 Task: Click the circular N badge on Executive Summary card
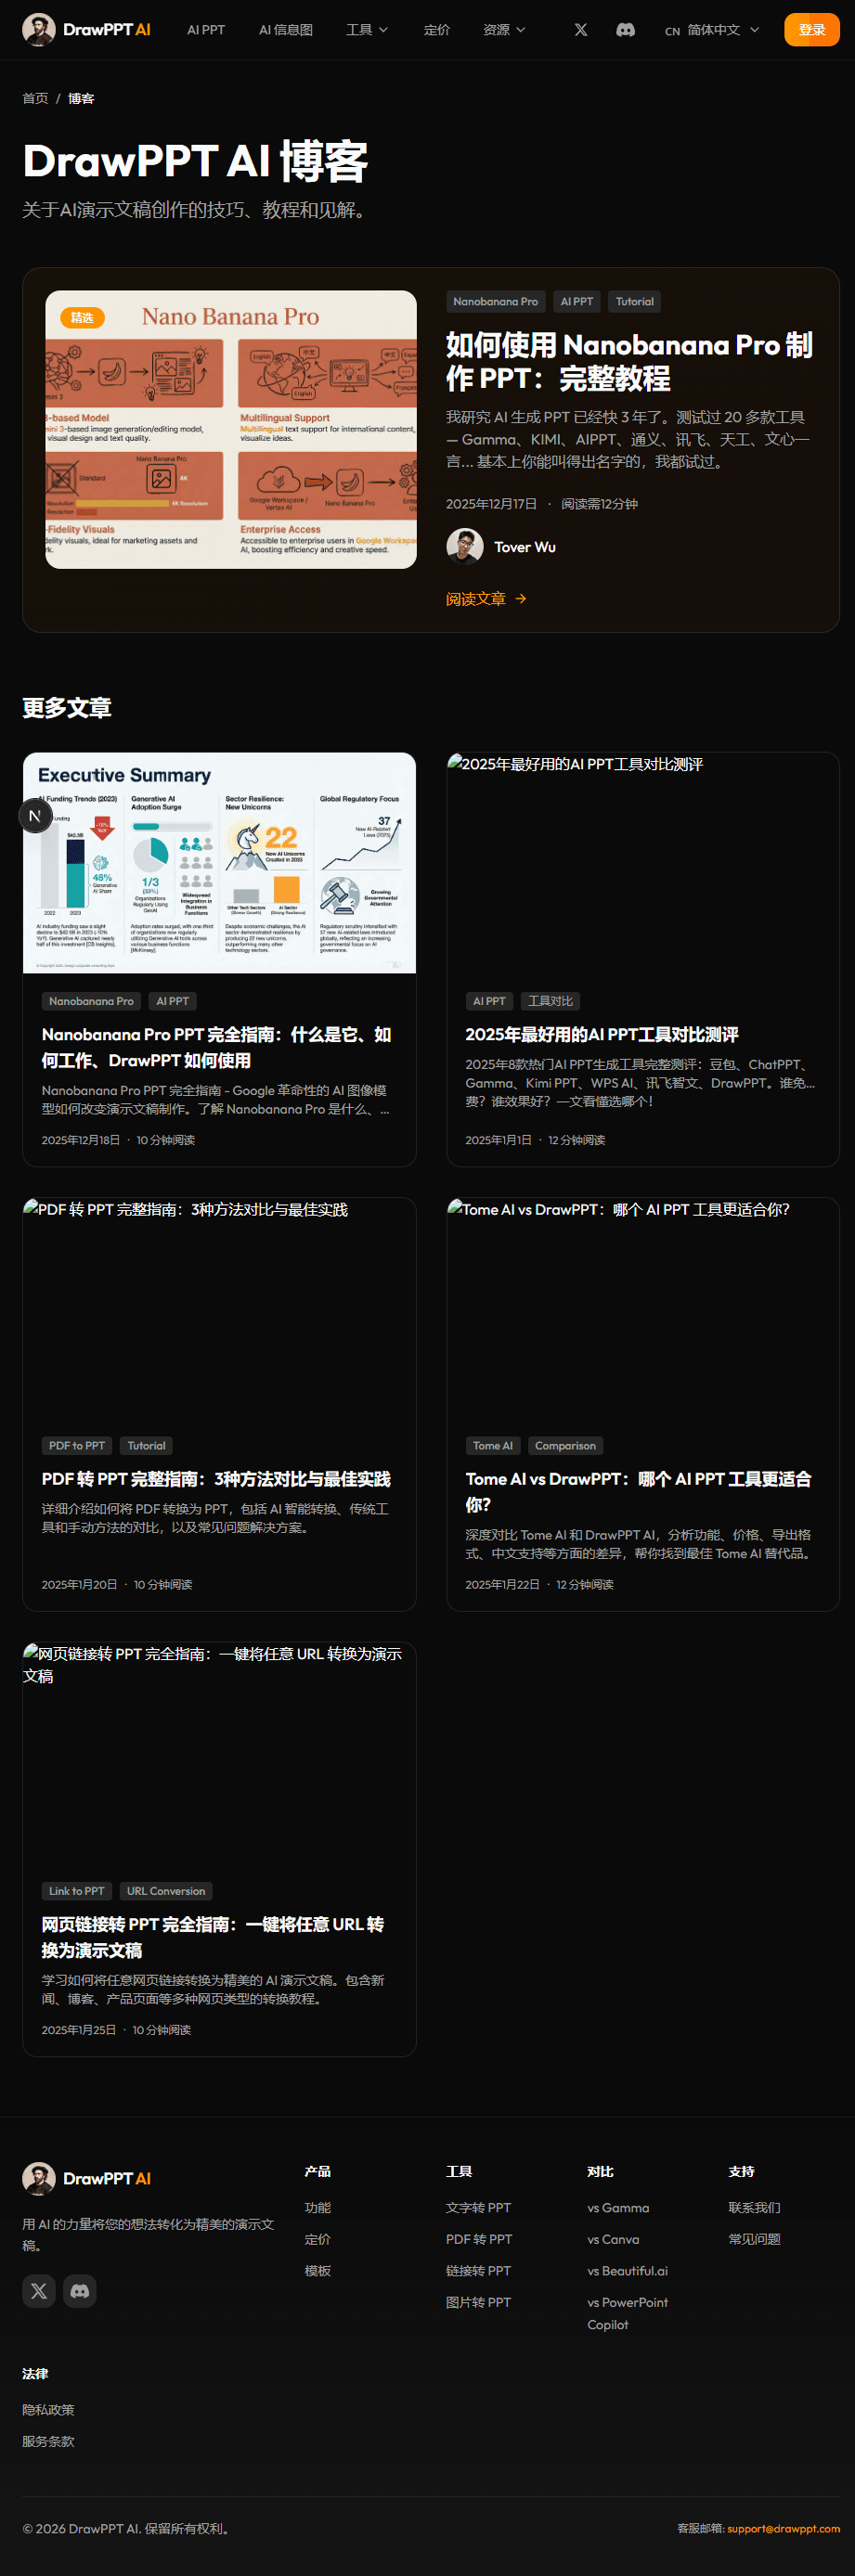[35, 816]
